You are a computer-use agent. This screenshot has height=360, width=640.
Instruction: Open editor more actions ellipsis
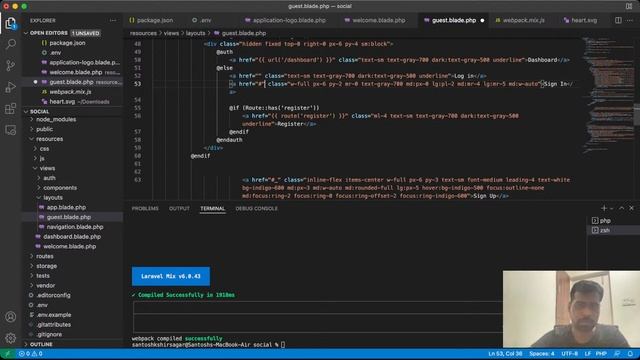pos(630,20)
